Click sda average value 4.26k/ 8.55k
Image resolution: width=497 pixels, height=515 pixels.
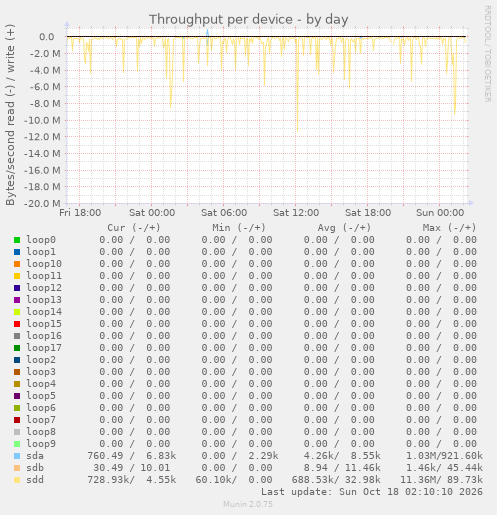[x=342, y=456]
